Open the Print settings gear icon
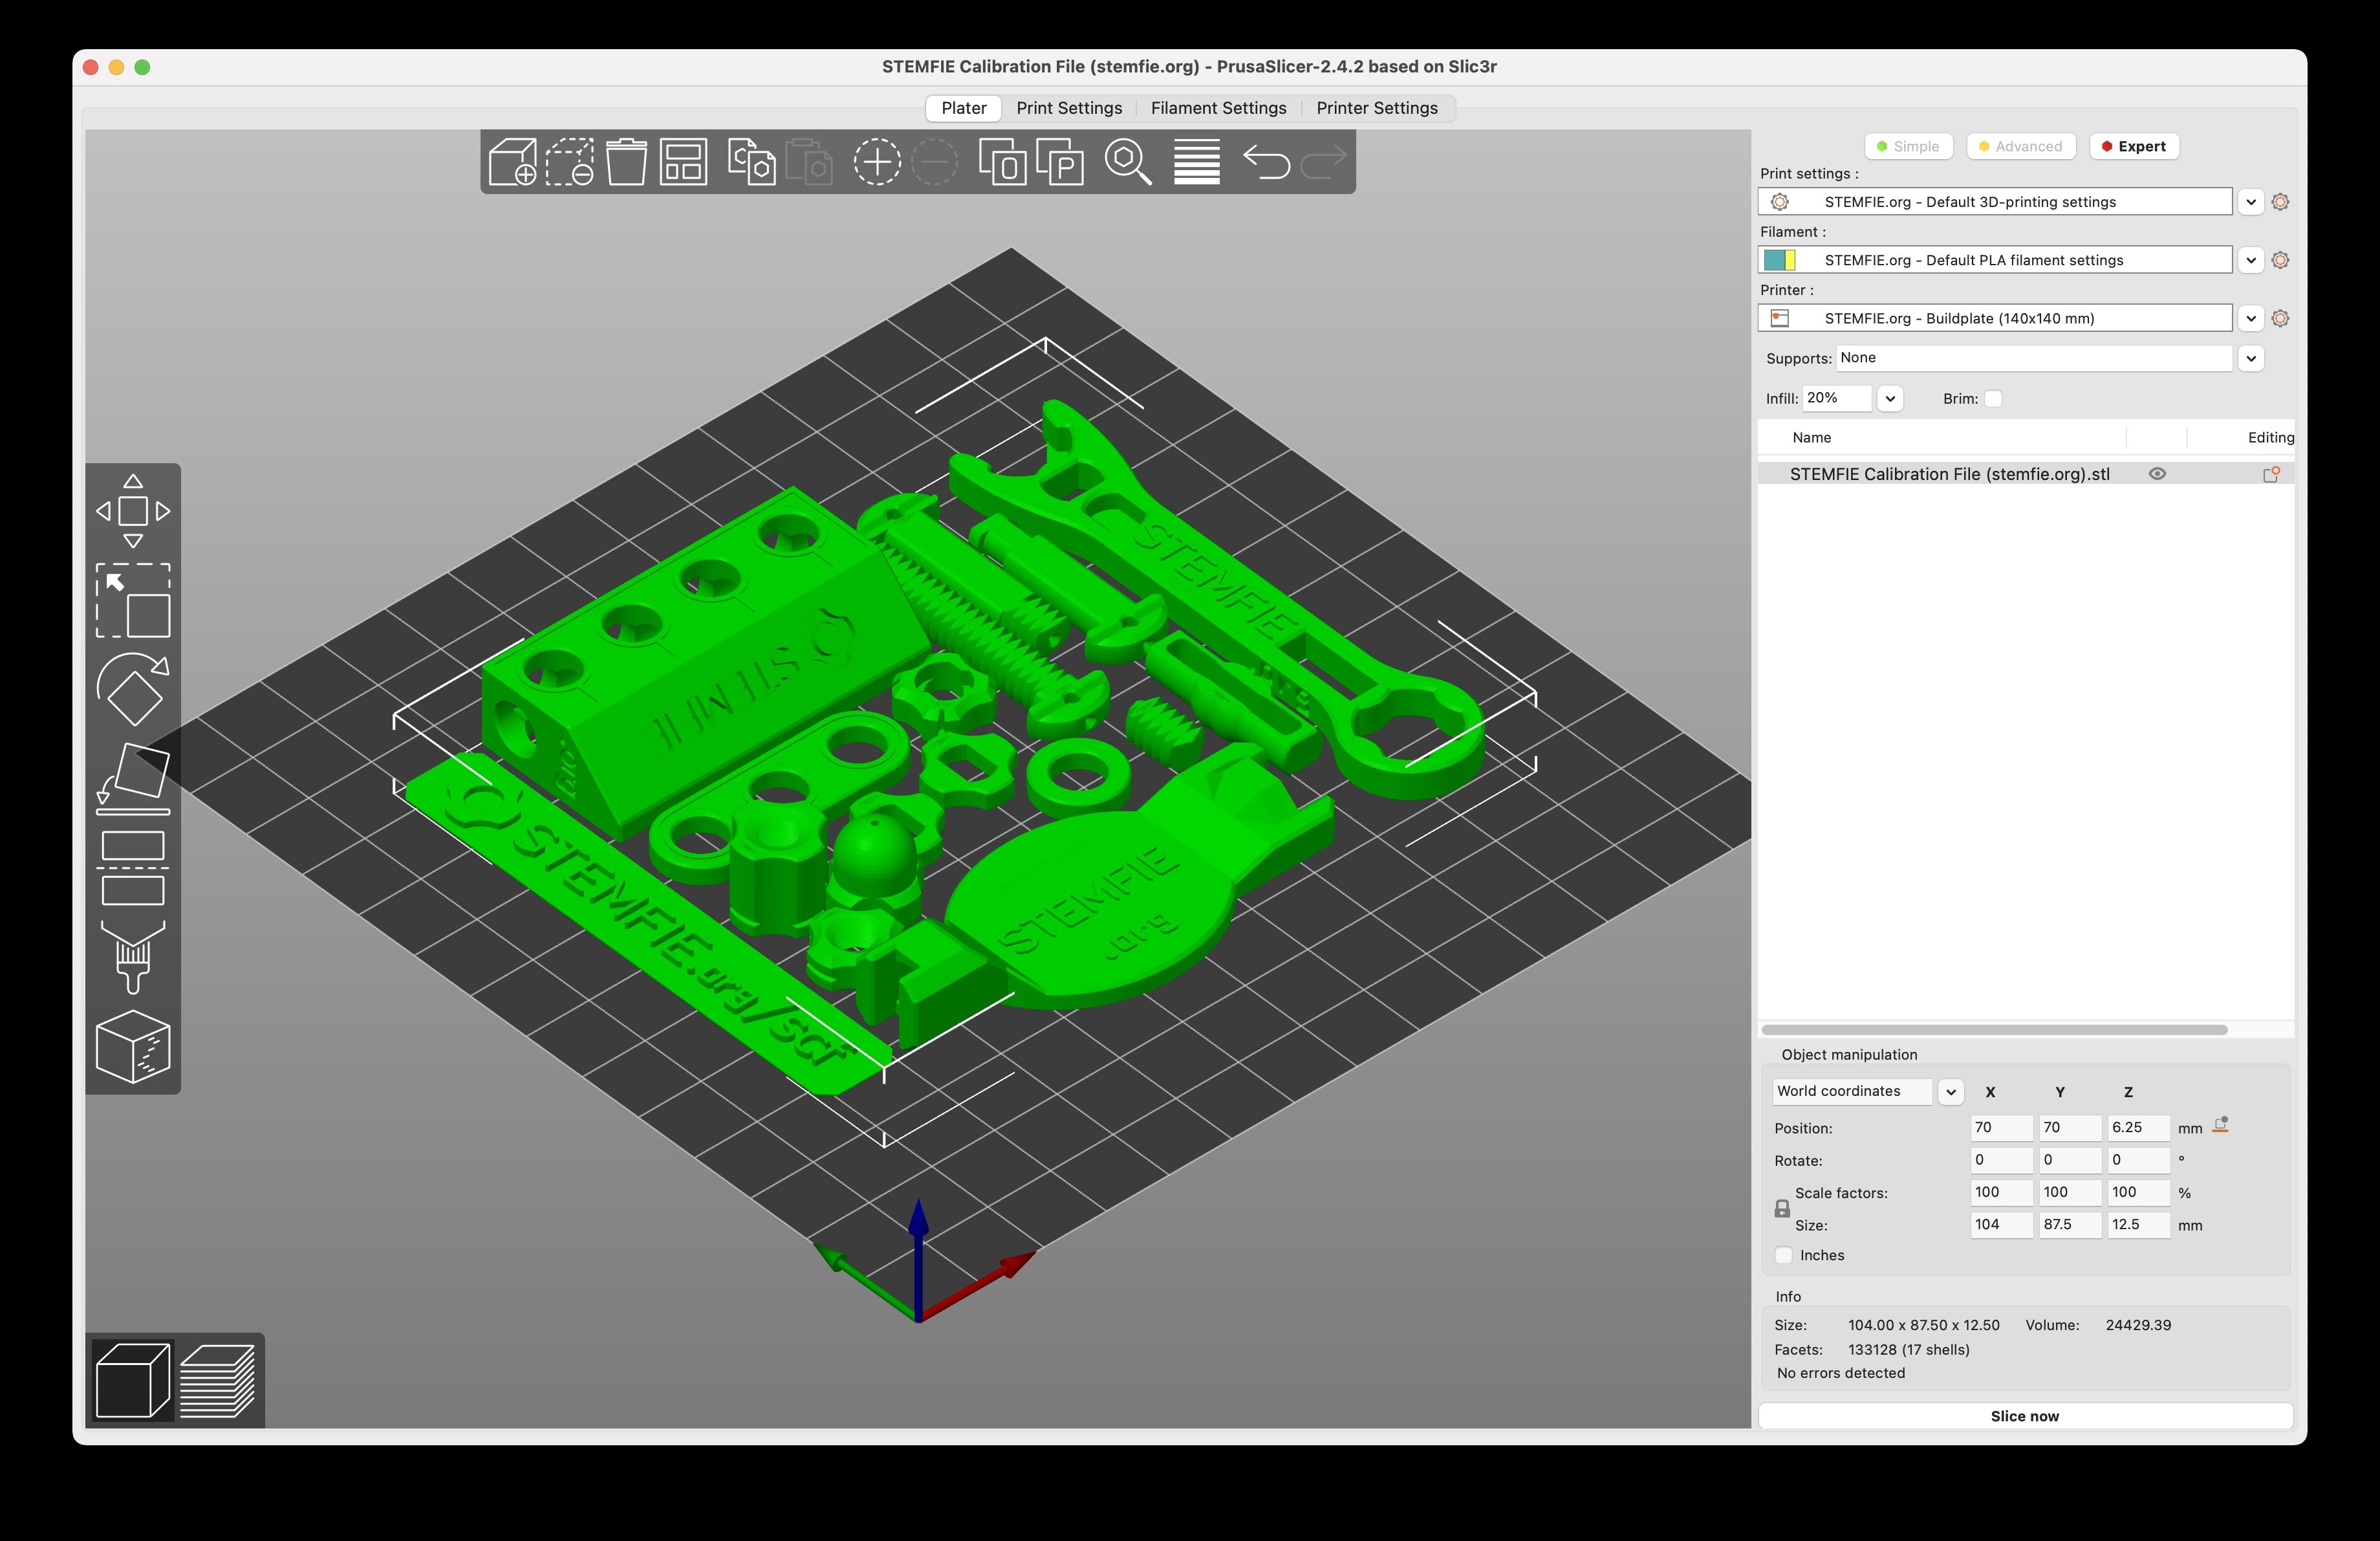 [x=2280, y=202]
